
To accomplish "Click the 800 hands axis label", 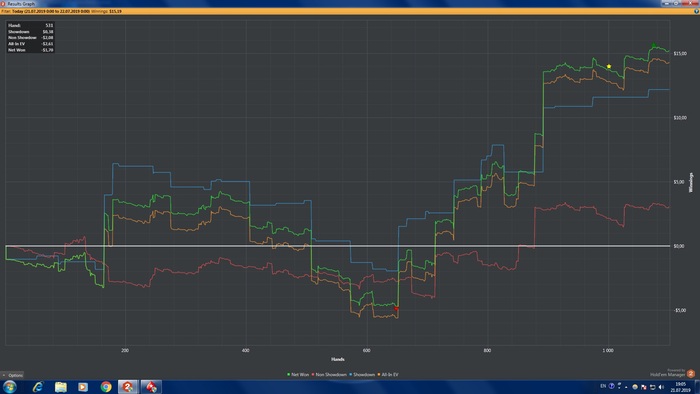I will [x=487, y=351].
